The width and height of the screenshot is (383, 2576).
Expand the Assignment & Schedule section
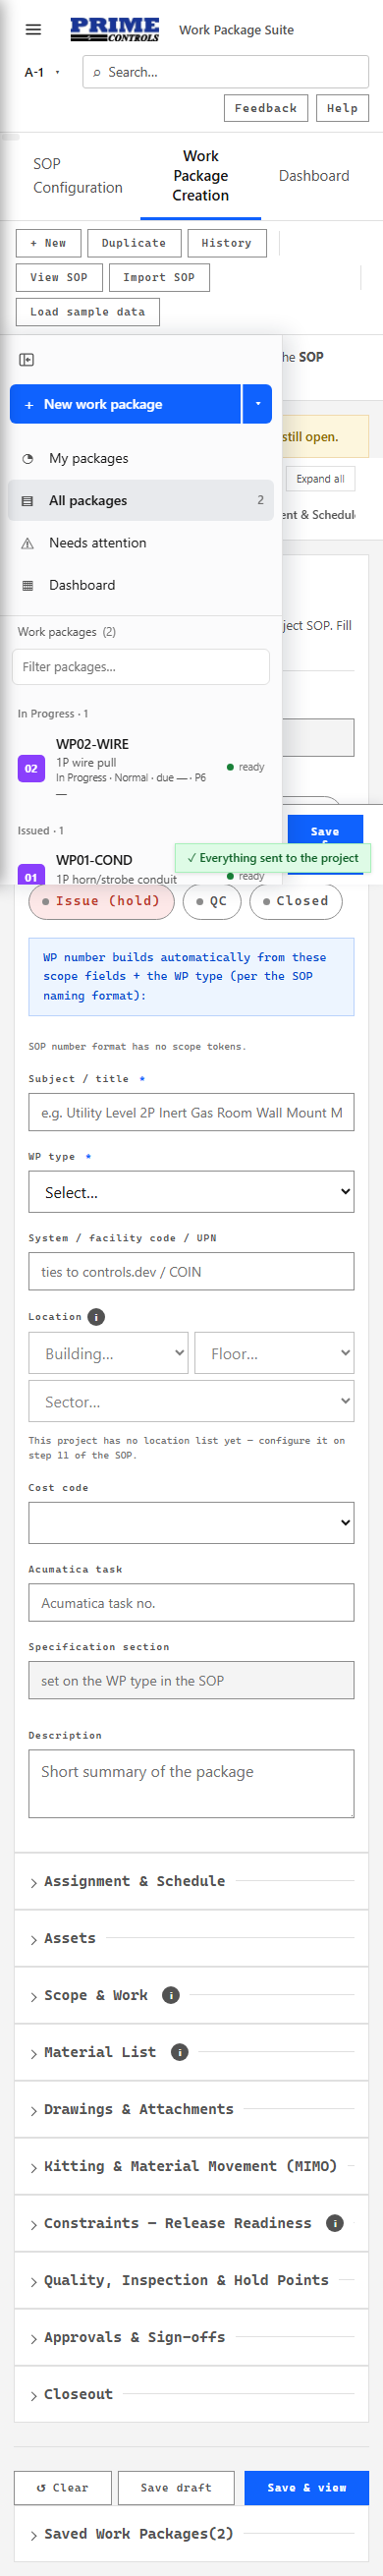point(191,1881)
